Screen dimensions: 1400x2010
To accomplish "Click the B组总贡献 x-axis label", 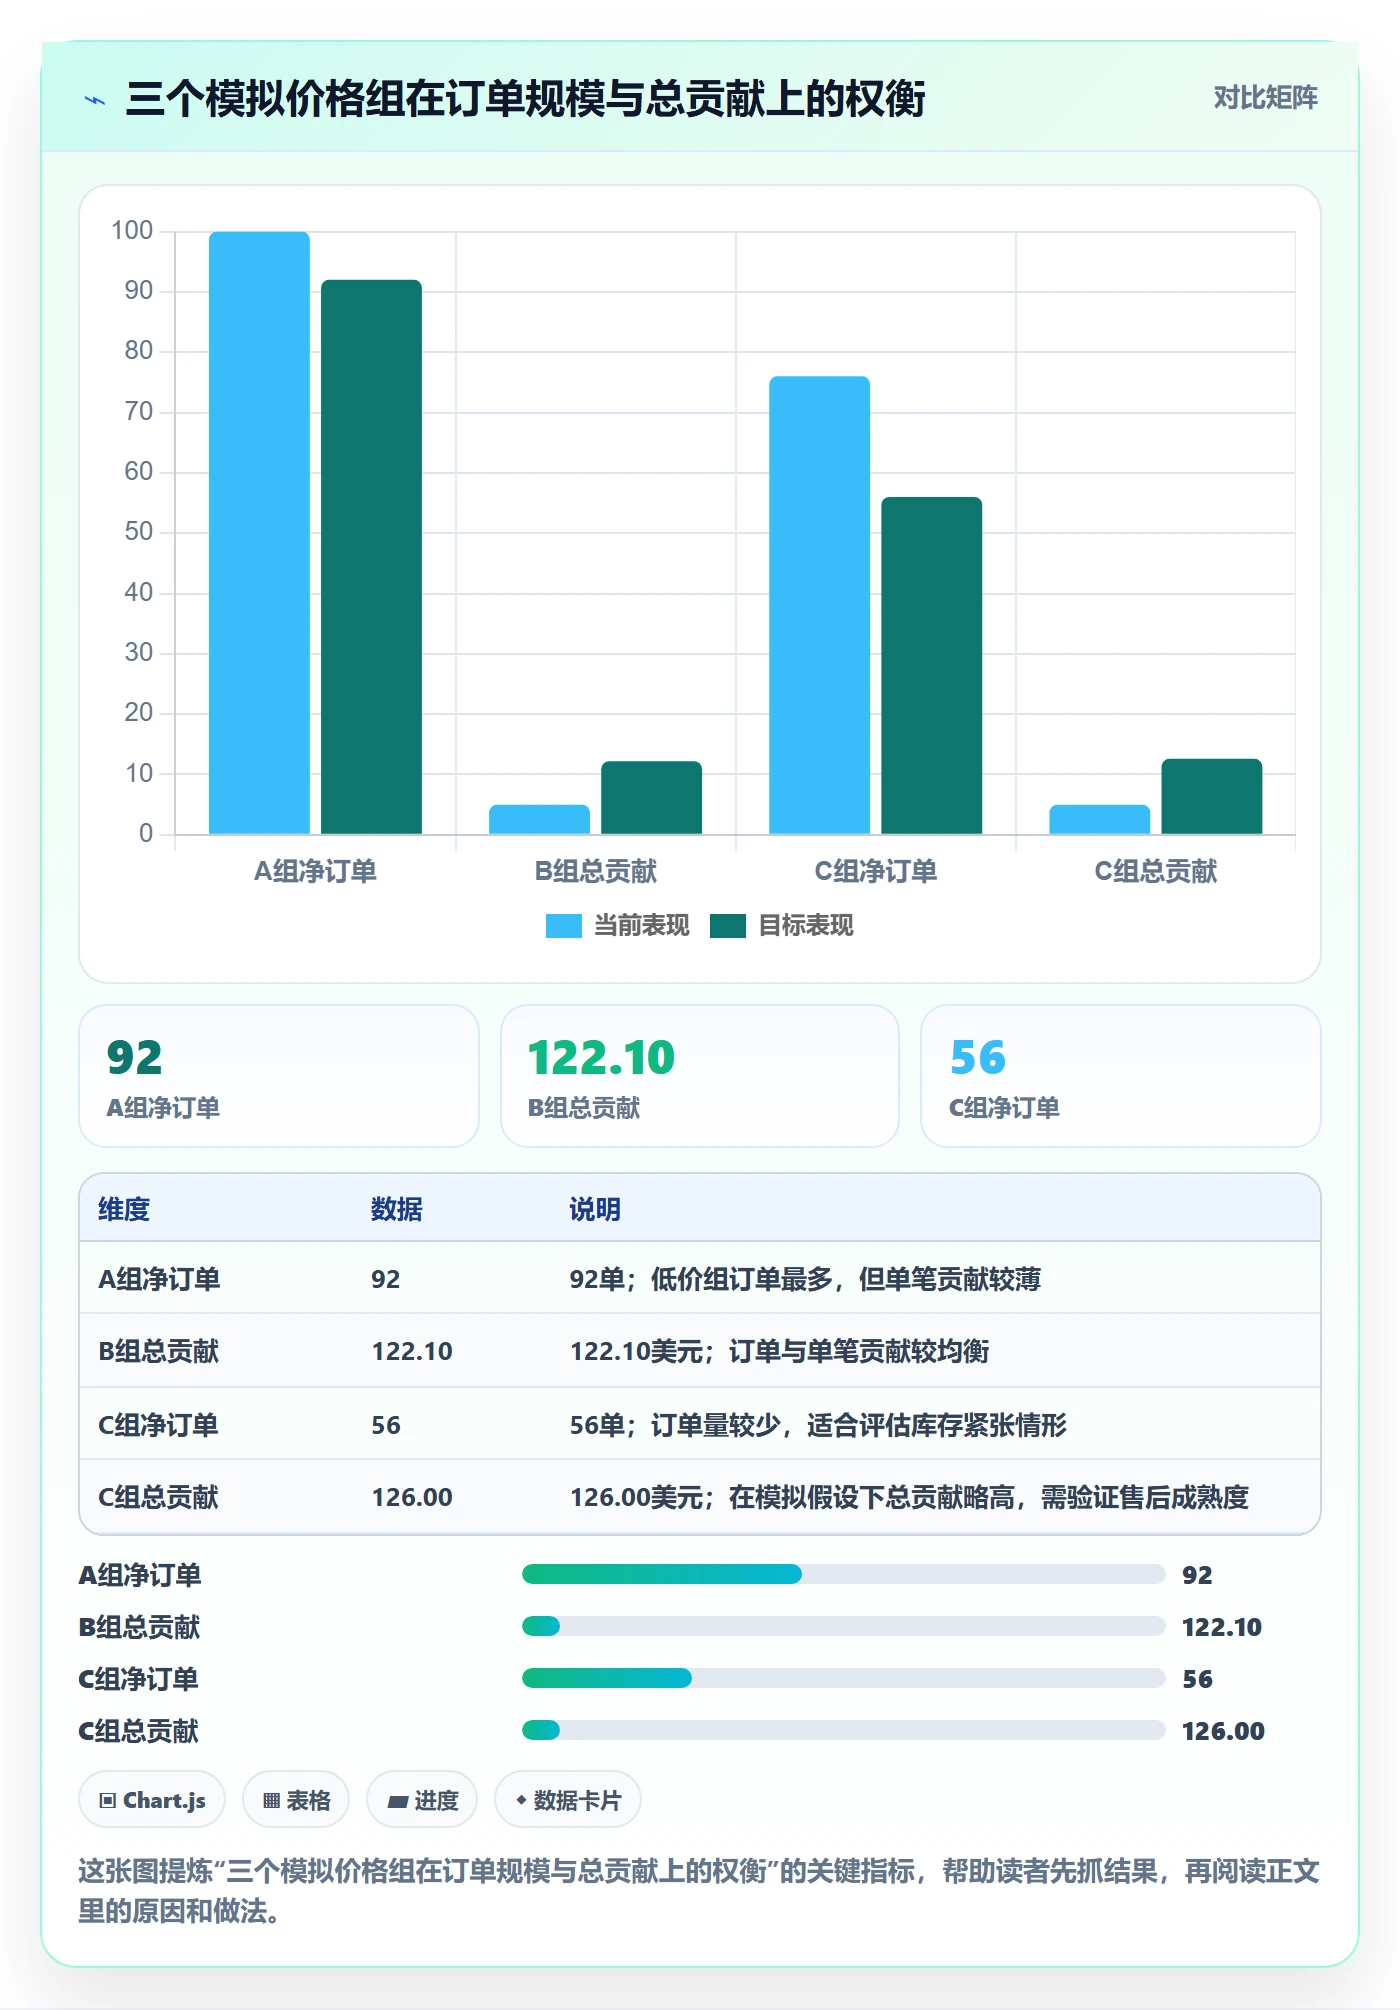I will [596, 871].
